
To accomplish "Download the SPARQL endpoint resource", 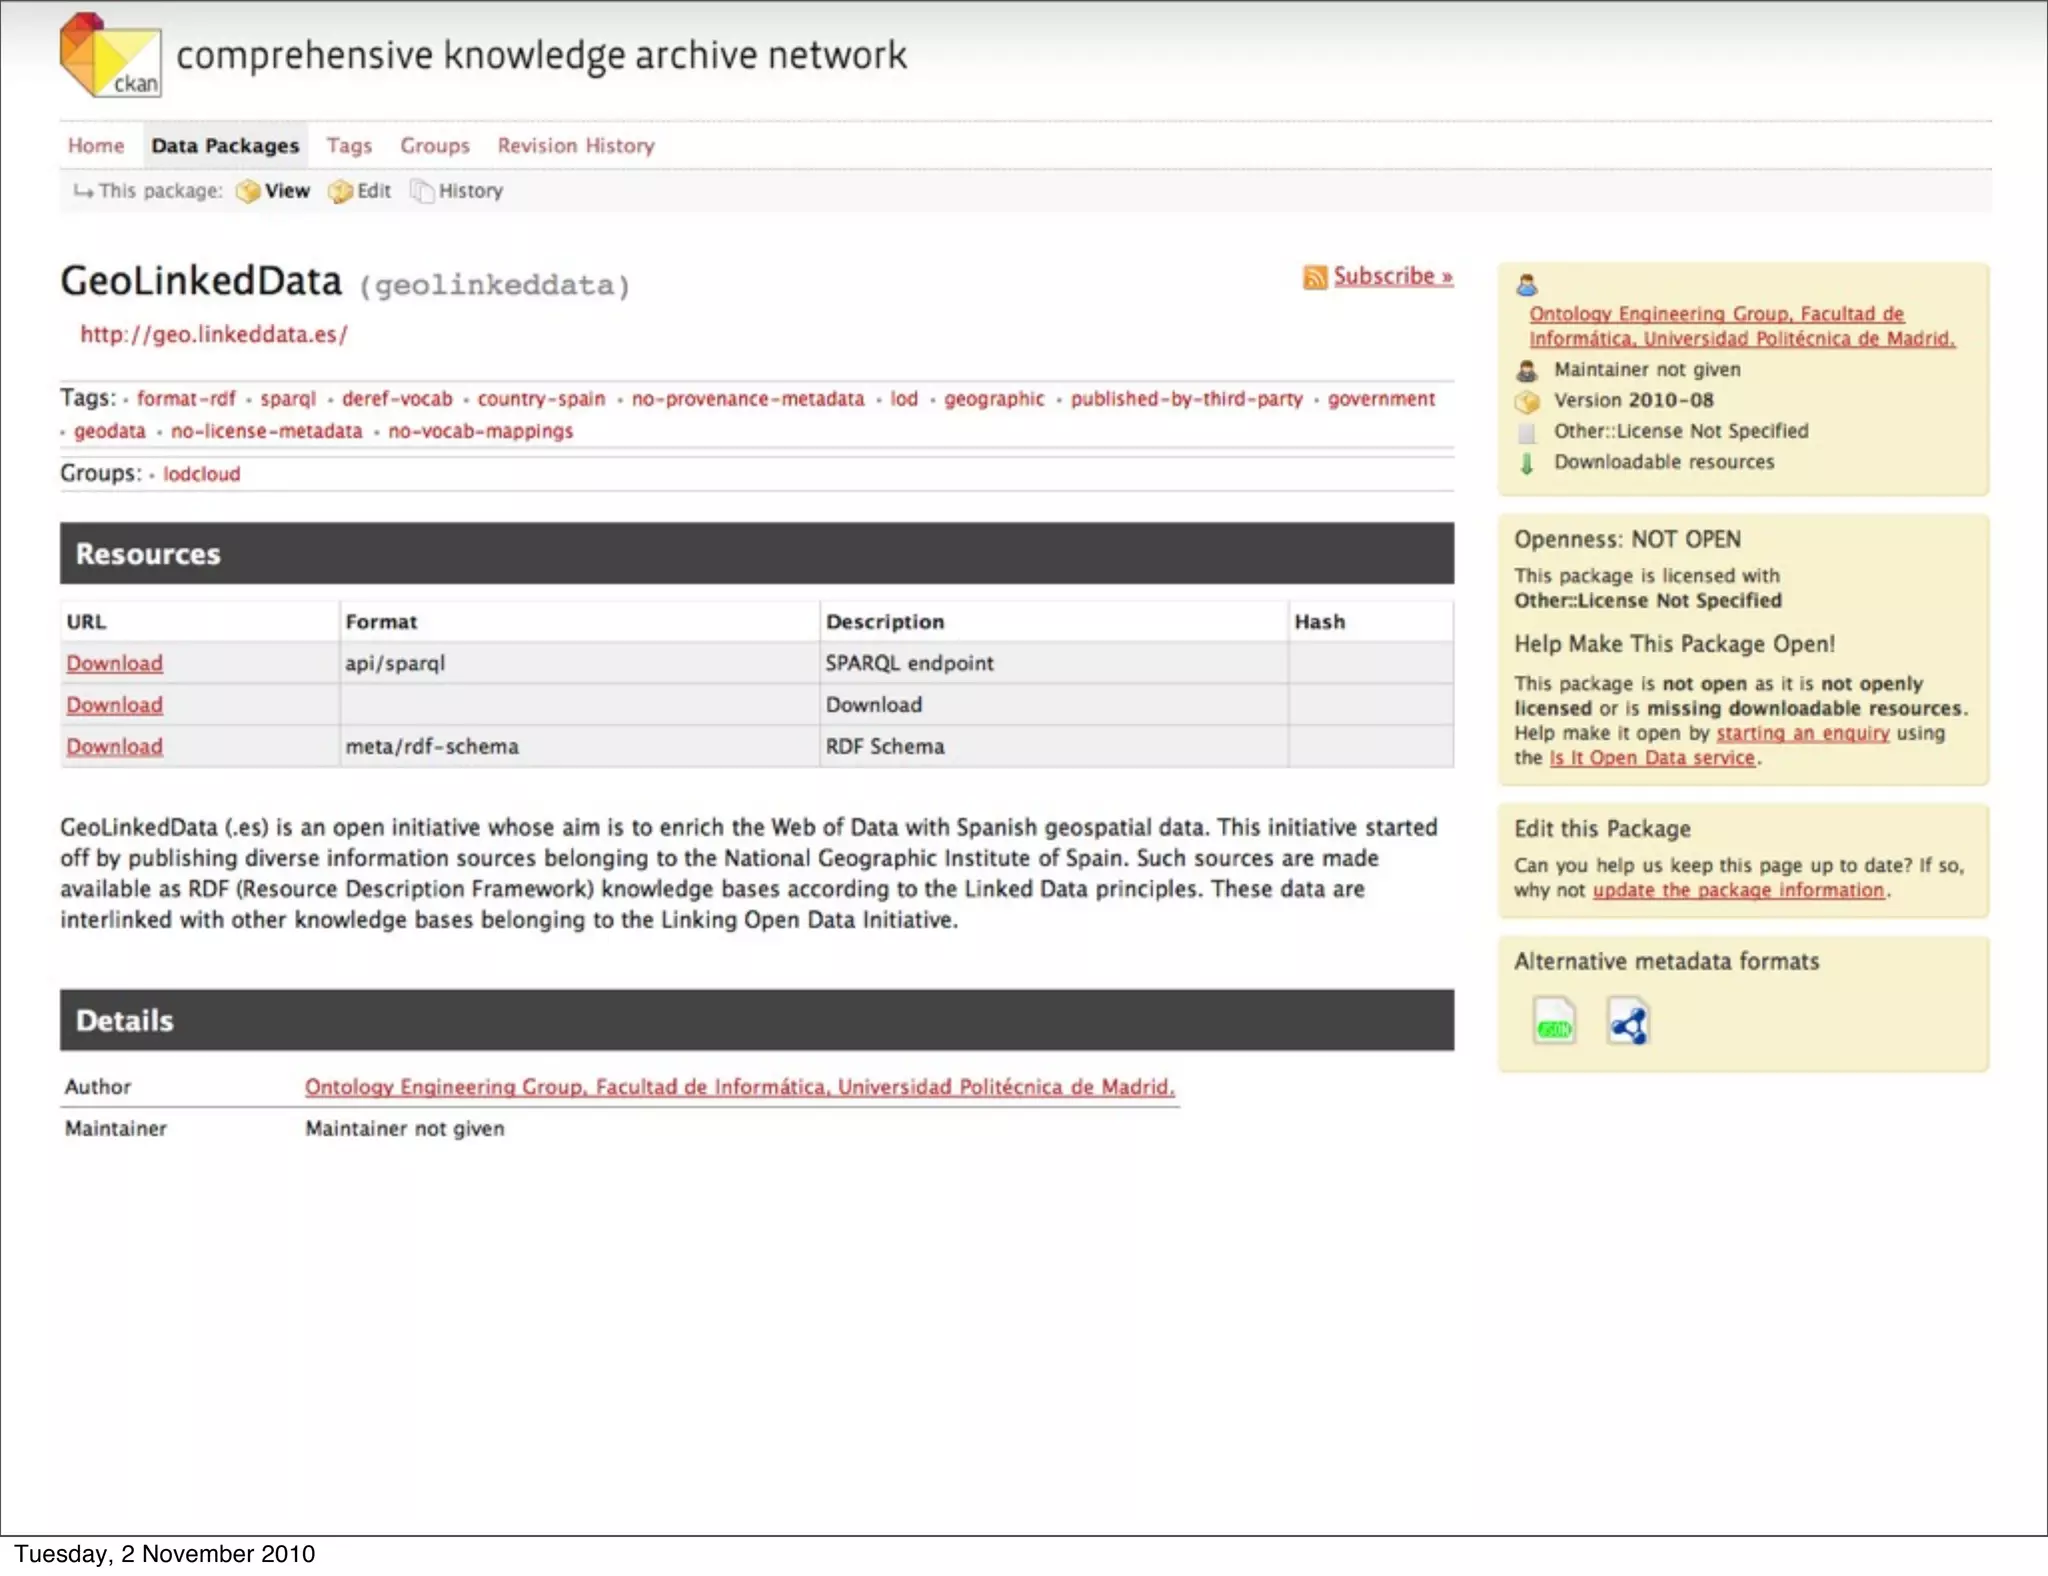I will [x=115, y=663].
